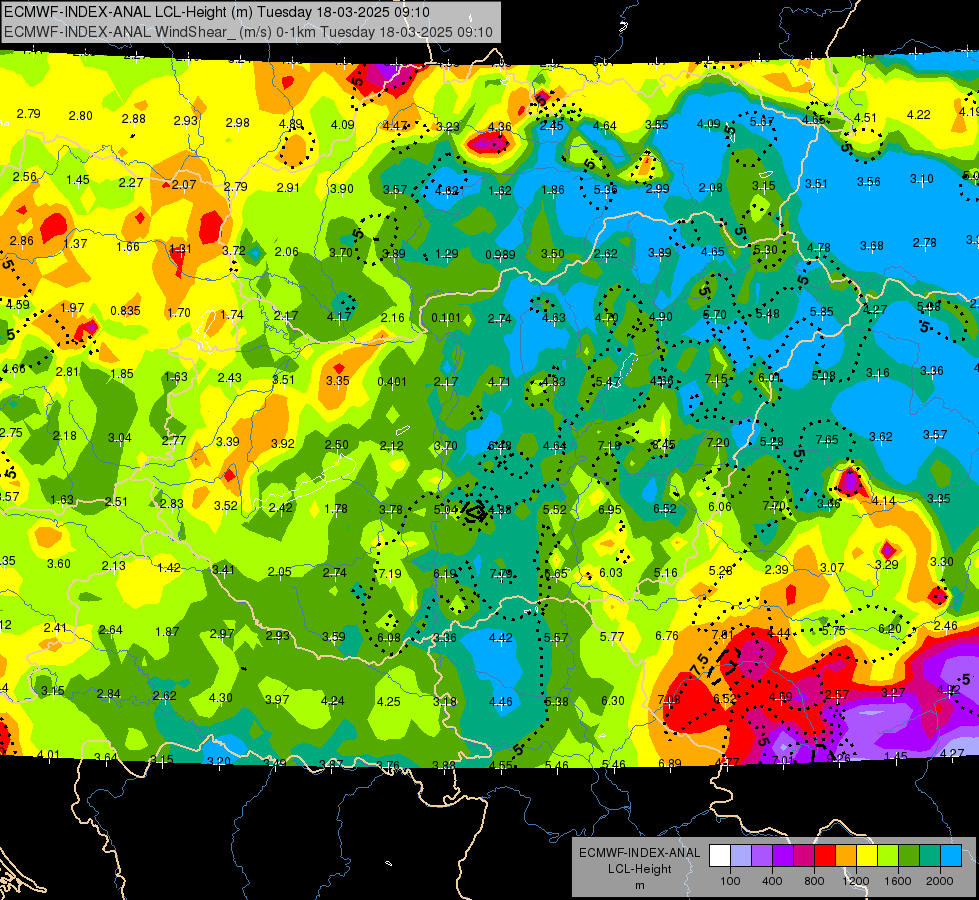Click the wind shear value 4.14
Viewport: 979px width, 900px height.
coord(883,500)
